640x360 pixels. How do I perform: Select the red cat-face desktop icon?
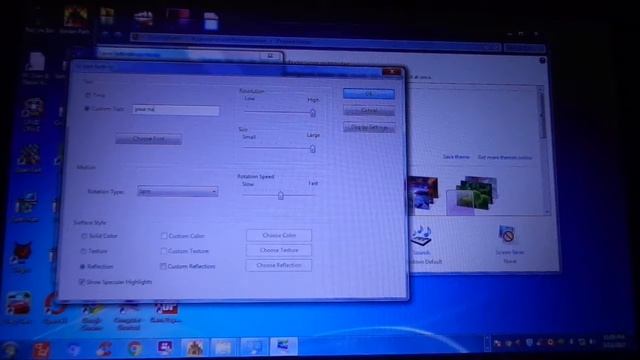[22, 253]
